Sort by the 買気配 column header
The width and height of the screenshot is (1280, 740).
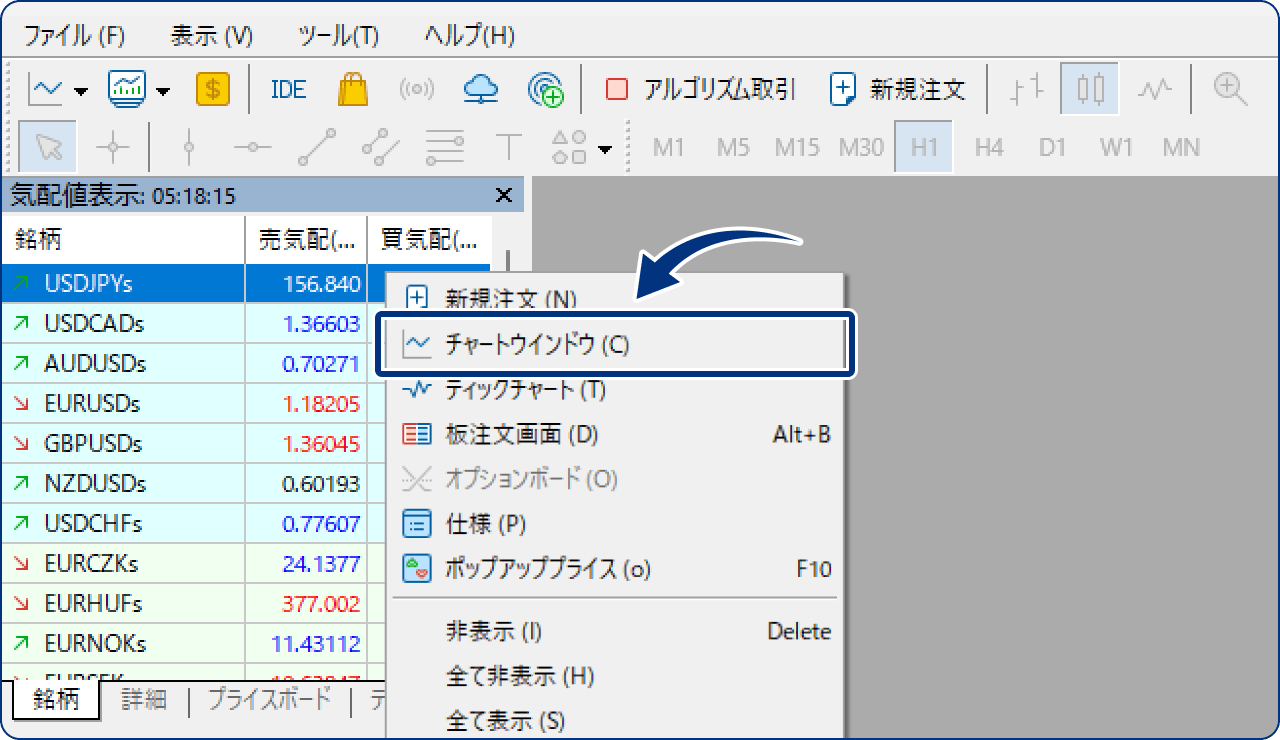(430, 240)
